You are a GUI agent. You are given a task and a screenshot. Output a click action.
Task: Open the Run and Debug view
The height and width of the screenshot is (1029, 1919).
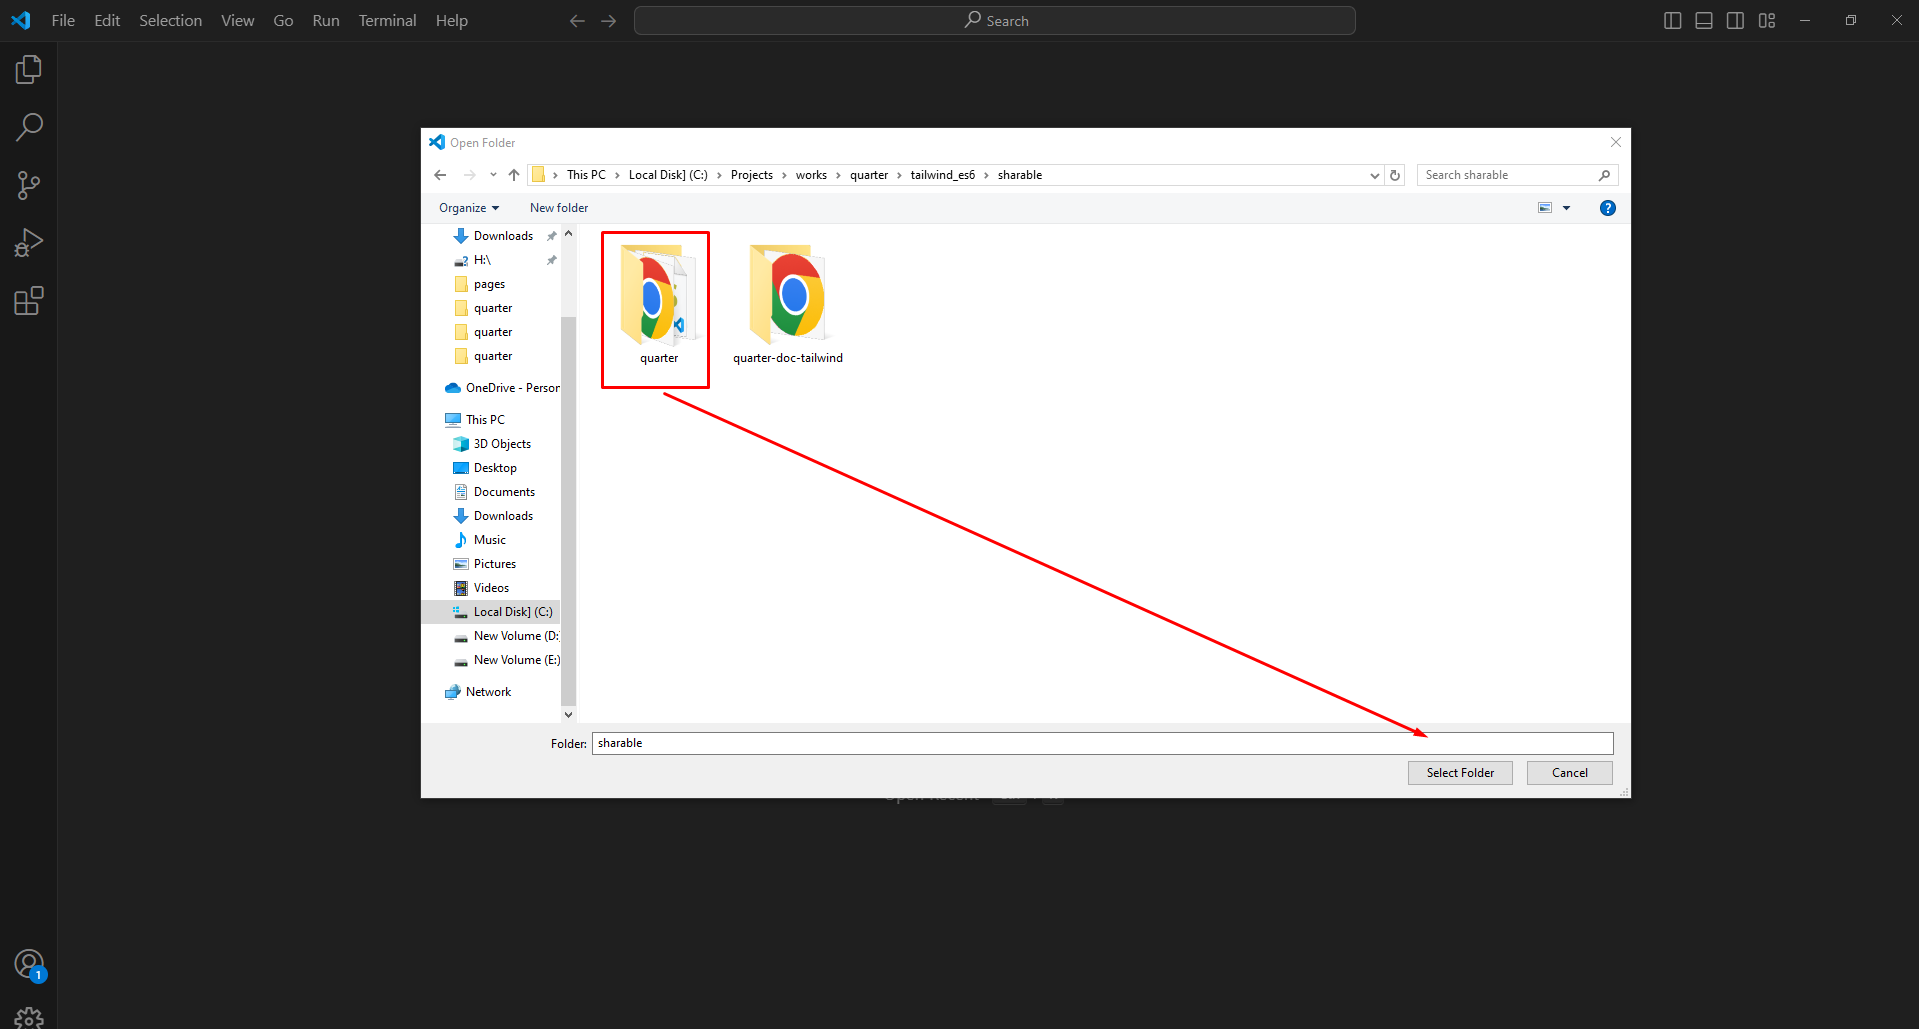coord(29,243)
